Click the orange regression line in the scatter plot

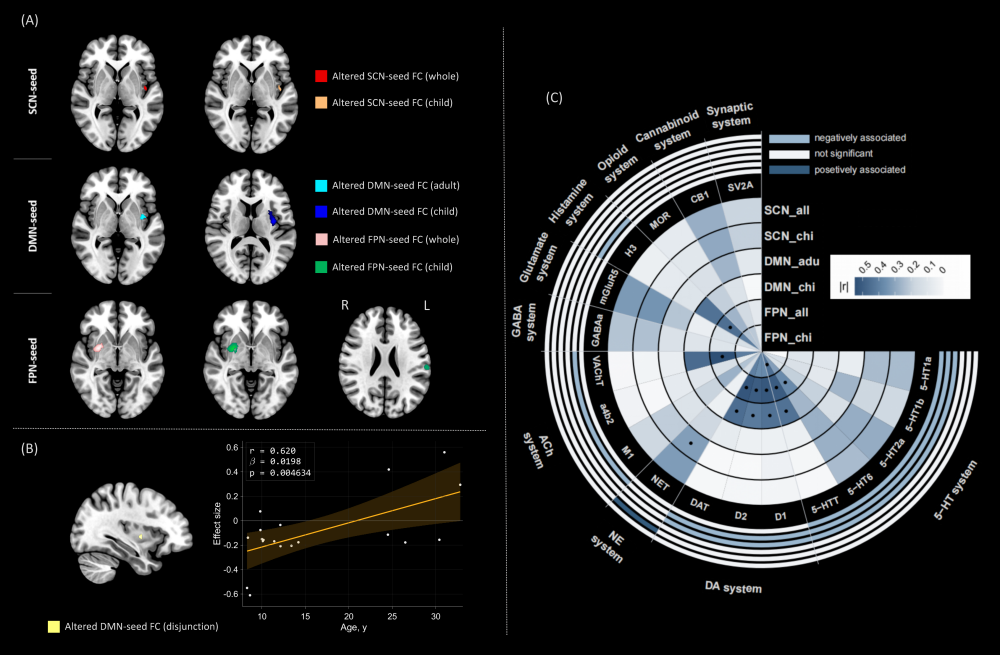click(x=353, y=521)
